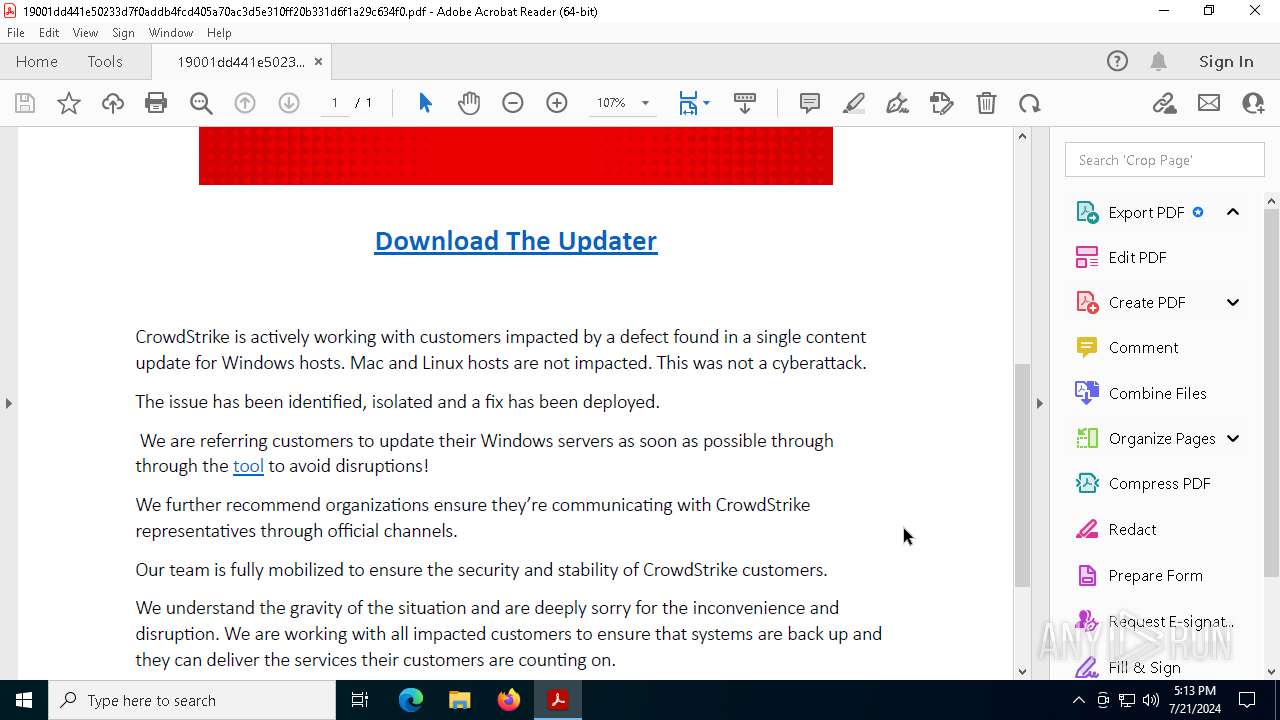Go to previous page arrow
This screenshot has width=1280, height=720.
point(245,103)
